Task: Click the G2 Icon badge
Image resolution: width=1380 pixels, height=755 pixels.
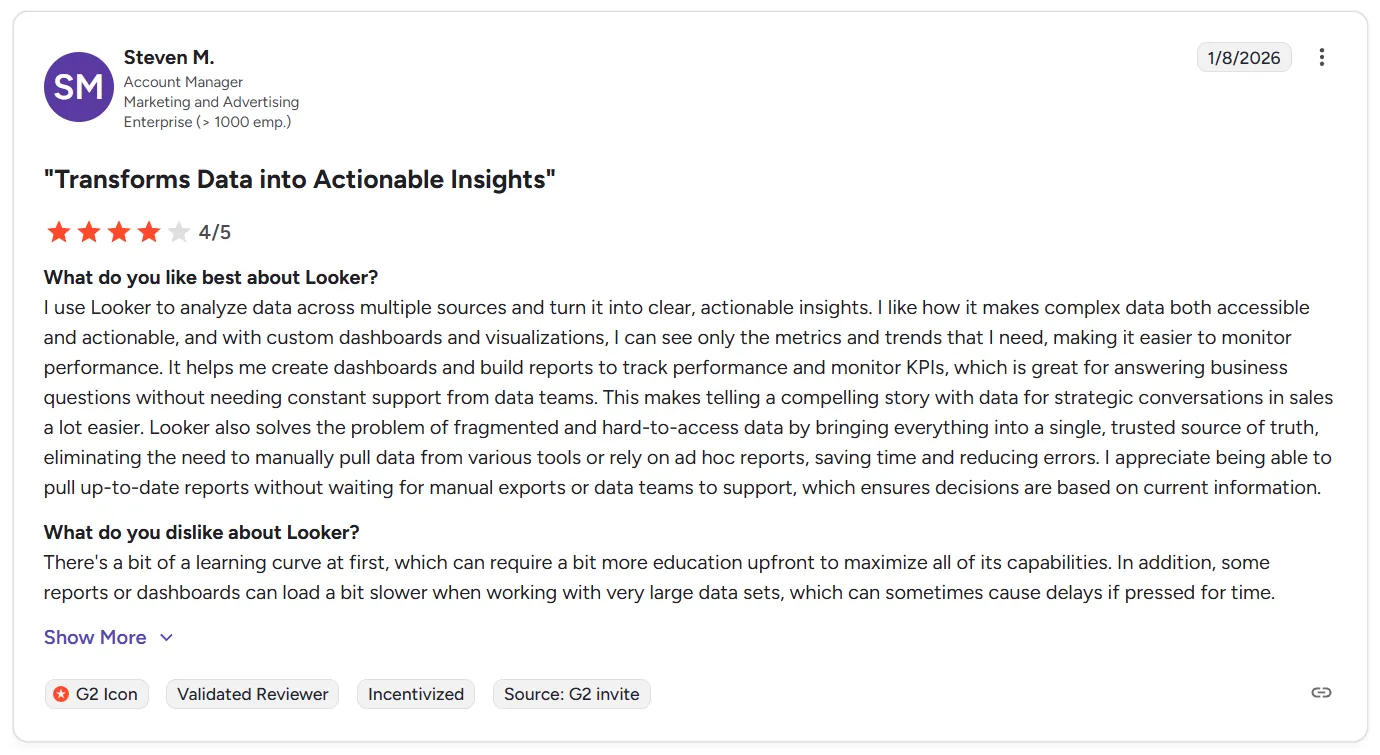Action: (x=97, y=694)
